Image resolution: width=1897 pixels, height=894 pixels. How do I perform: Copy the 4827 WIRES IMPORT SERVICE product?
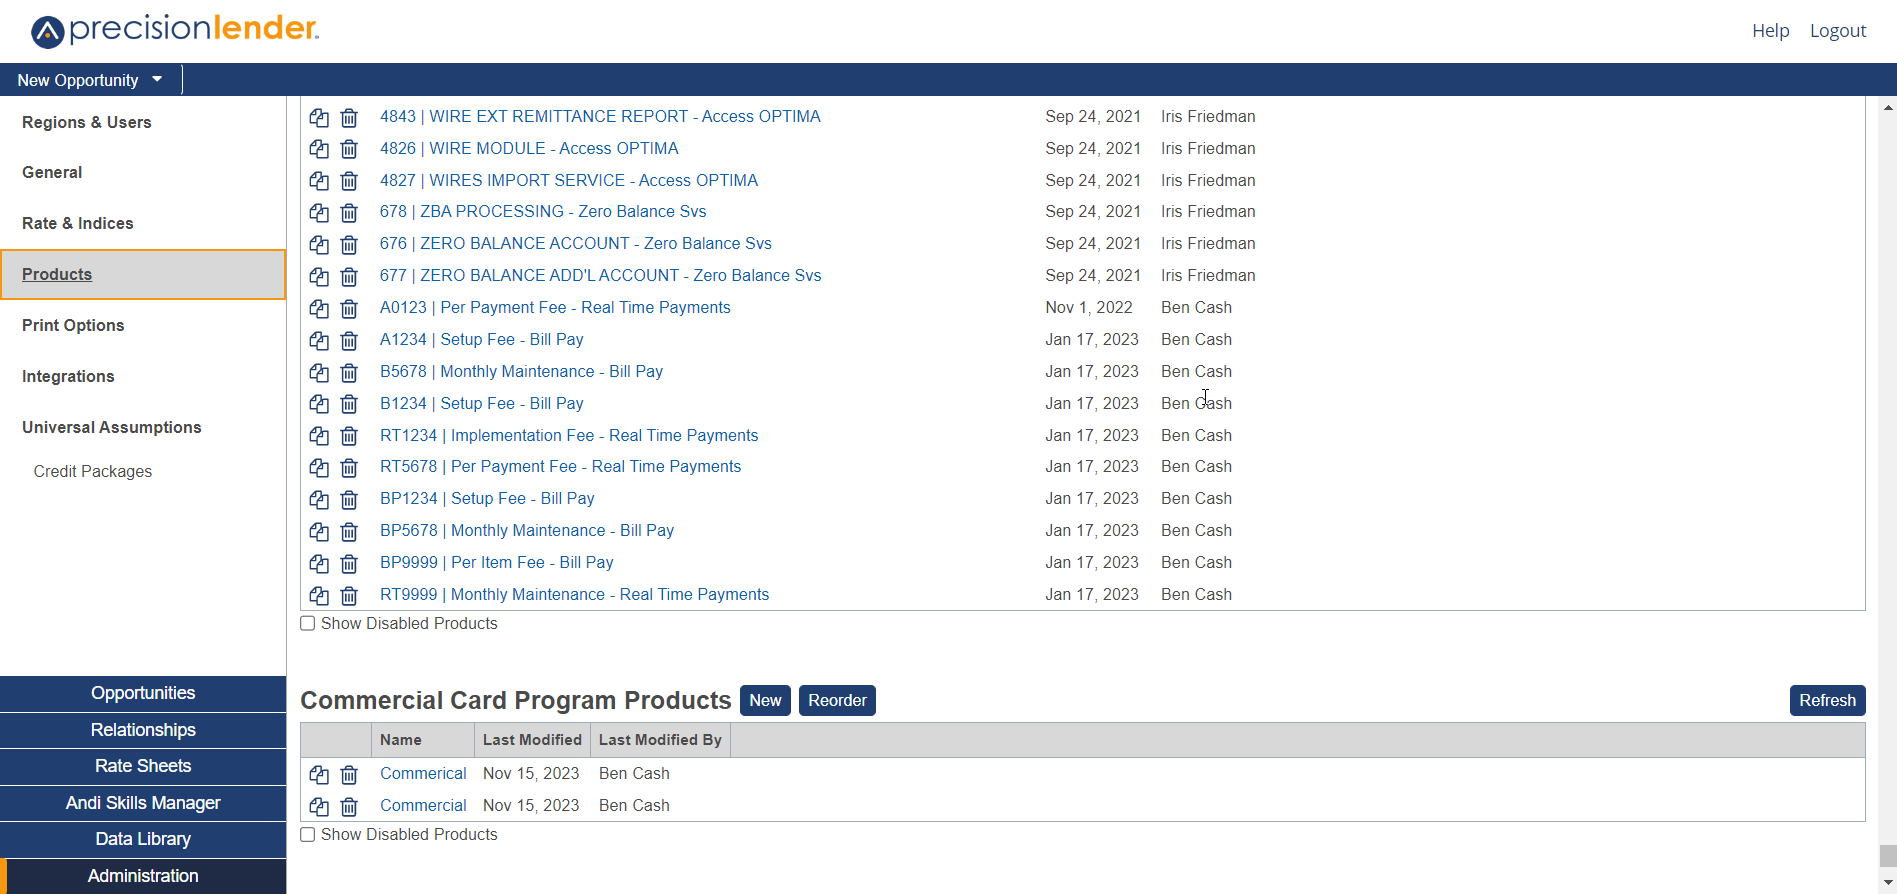319,182
